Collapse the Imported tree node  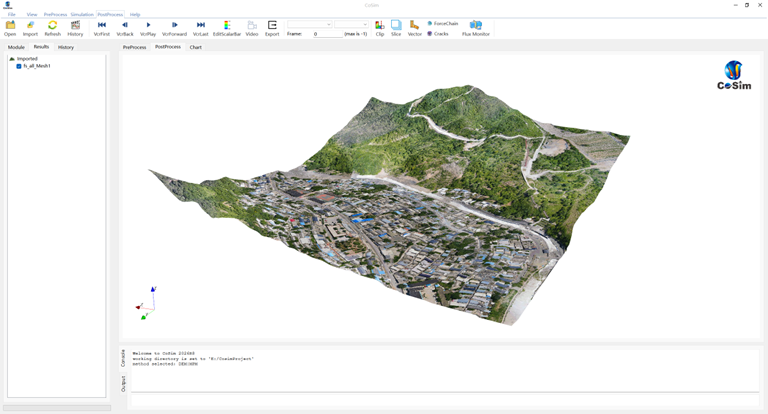[12, 59]
